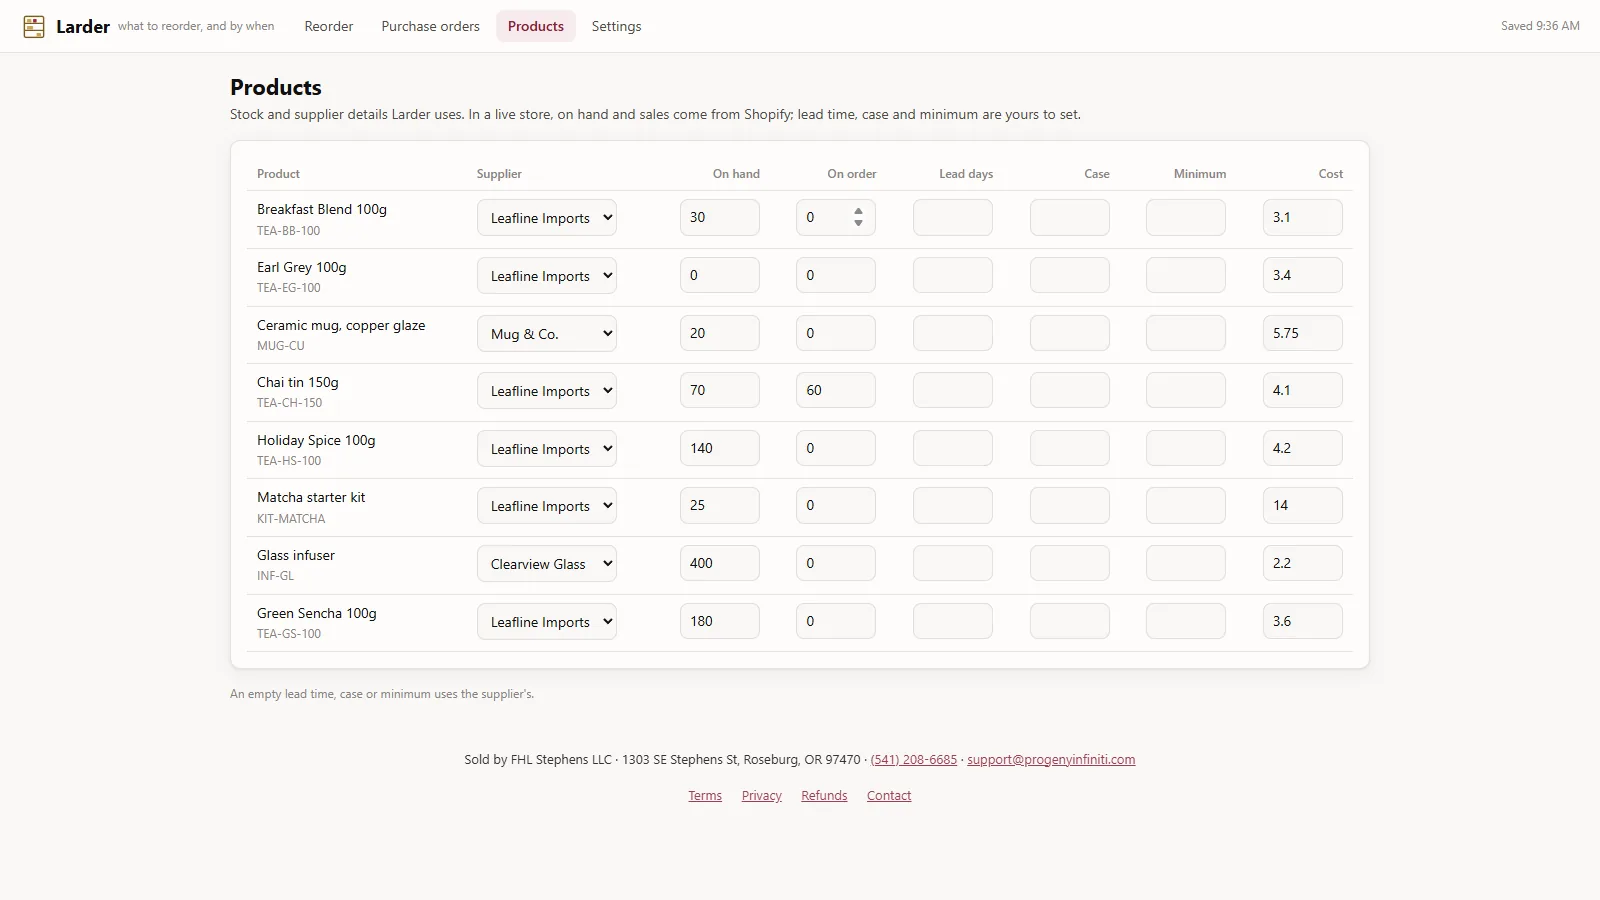Select Cost field for Matcha starter kit

1303,505
